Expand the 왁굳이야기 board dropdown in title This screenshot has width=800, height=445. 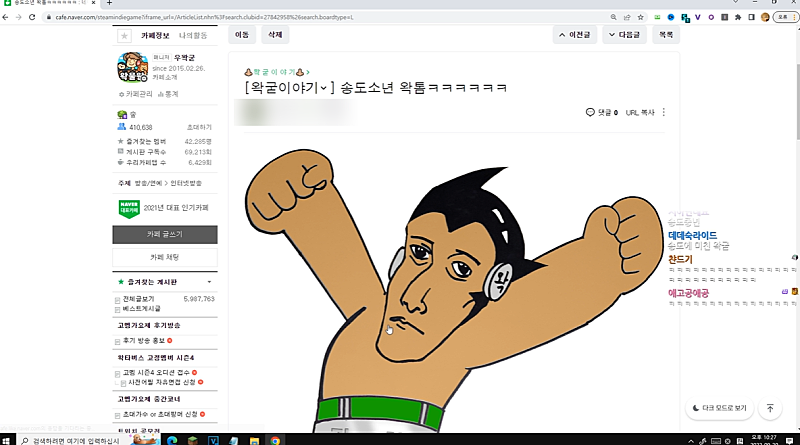coord(309,72)
